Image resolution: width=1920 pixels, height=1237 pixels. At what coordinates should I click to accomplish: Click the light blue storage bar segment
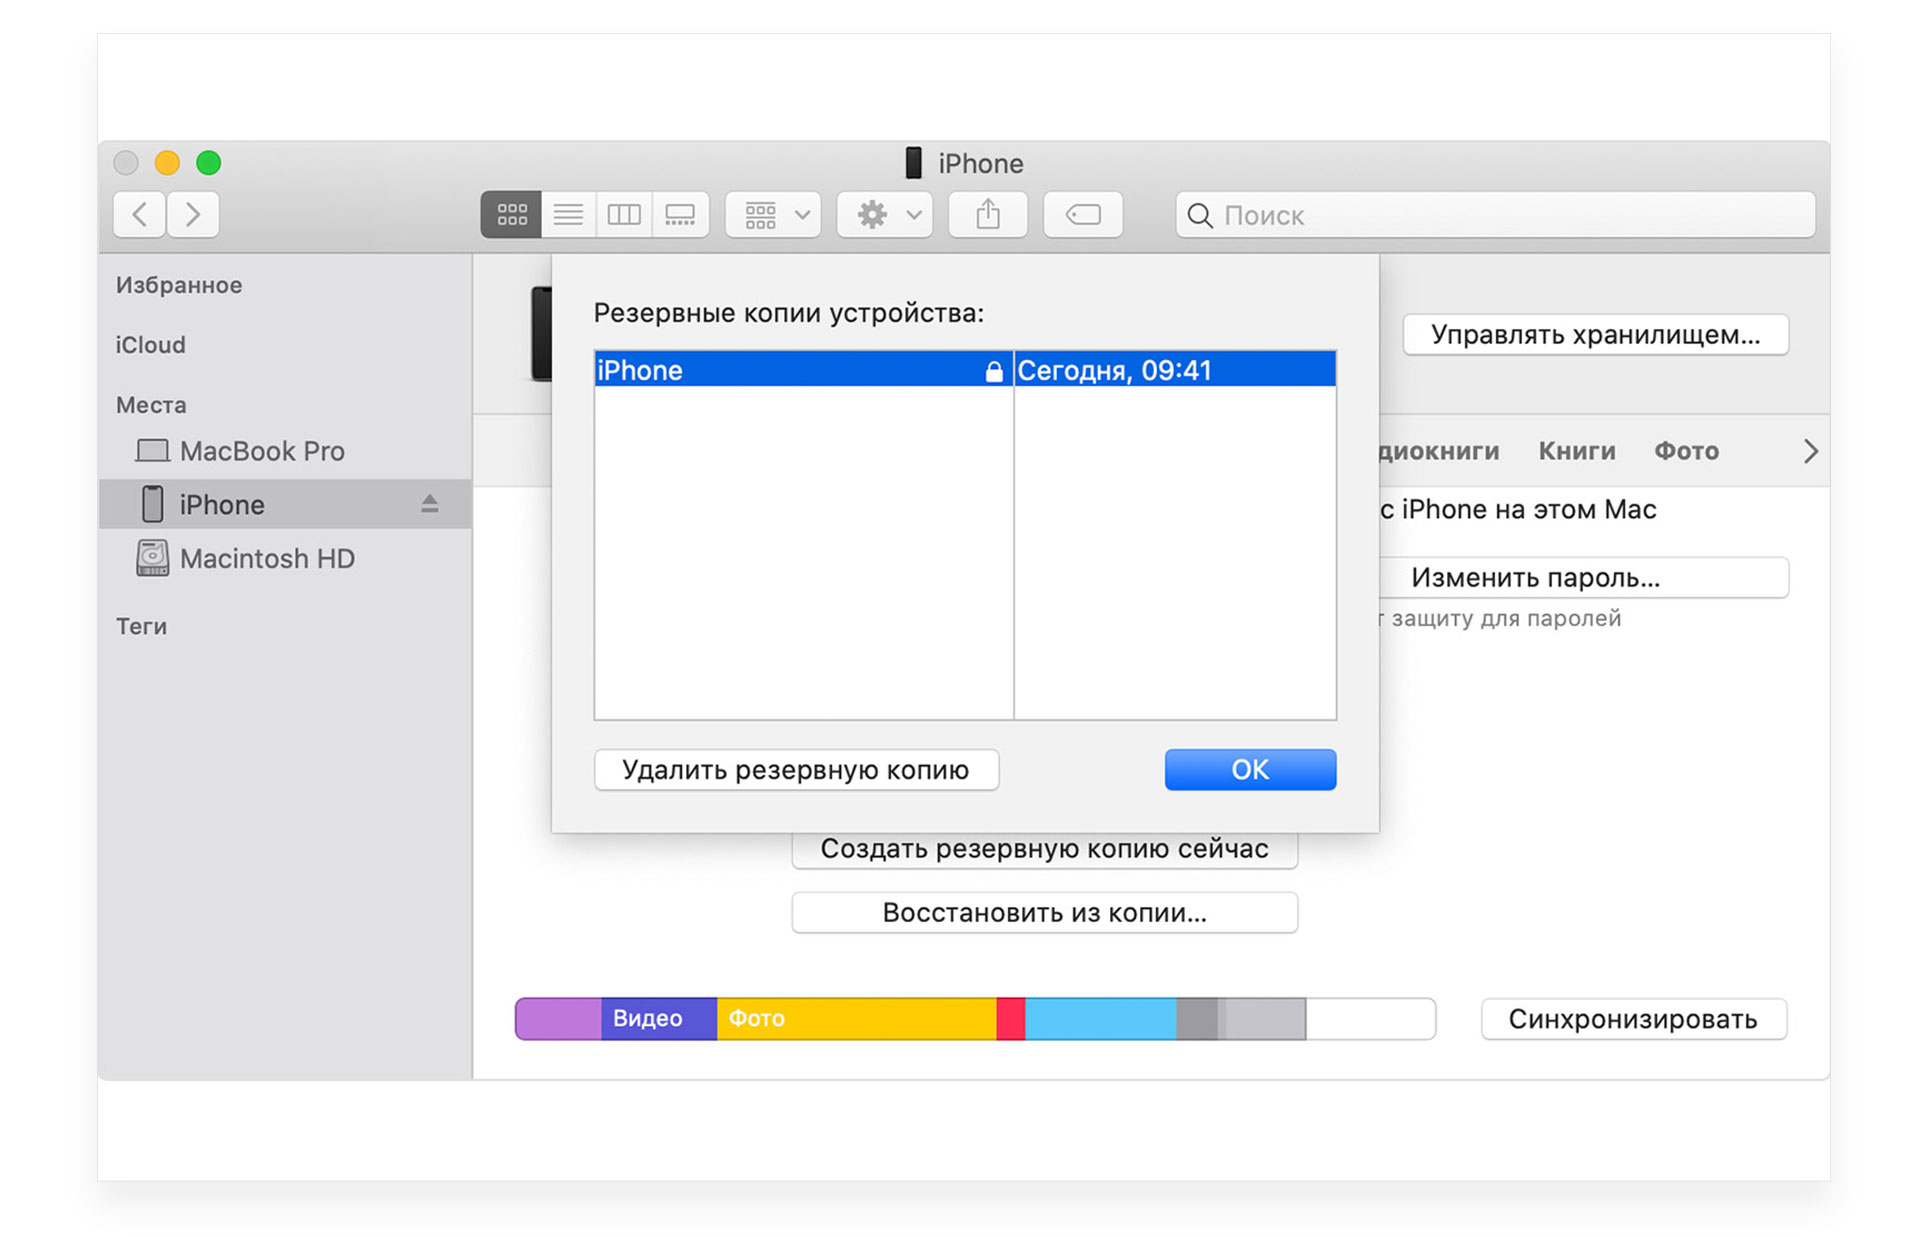pos(1100,1018)
